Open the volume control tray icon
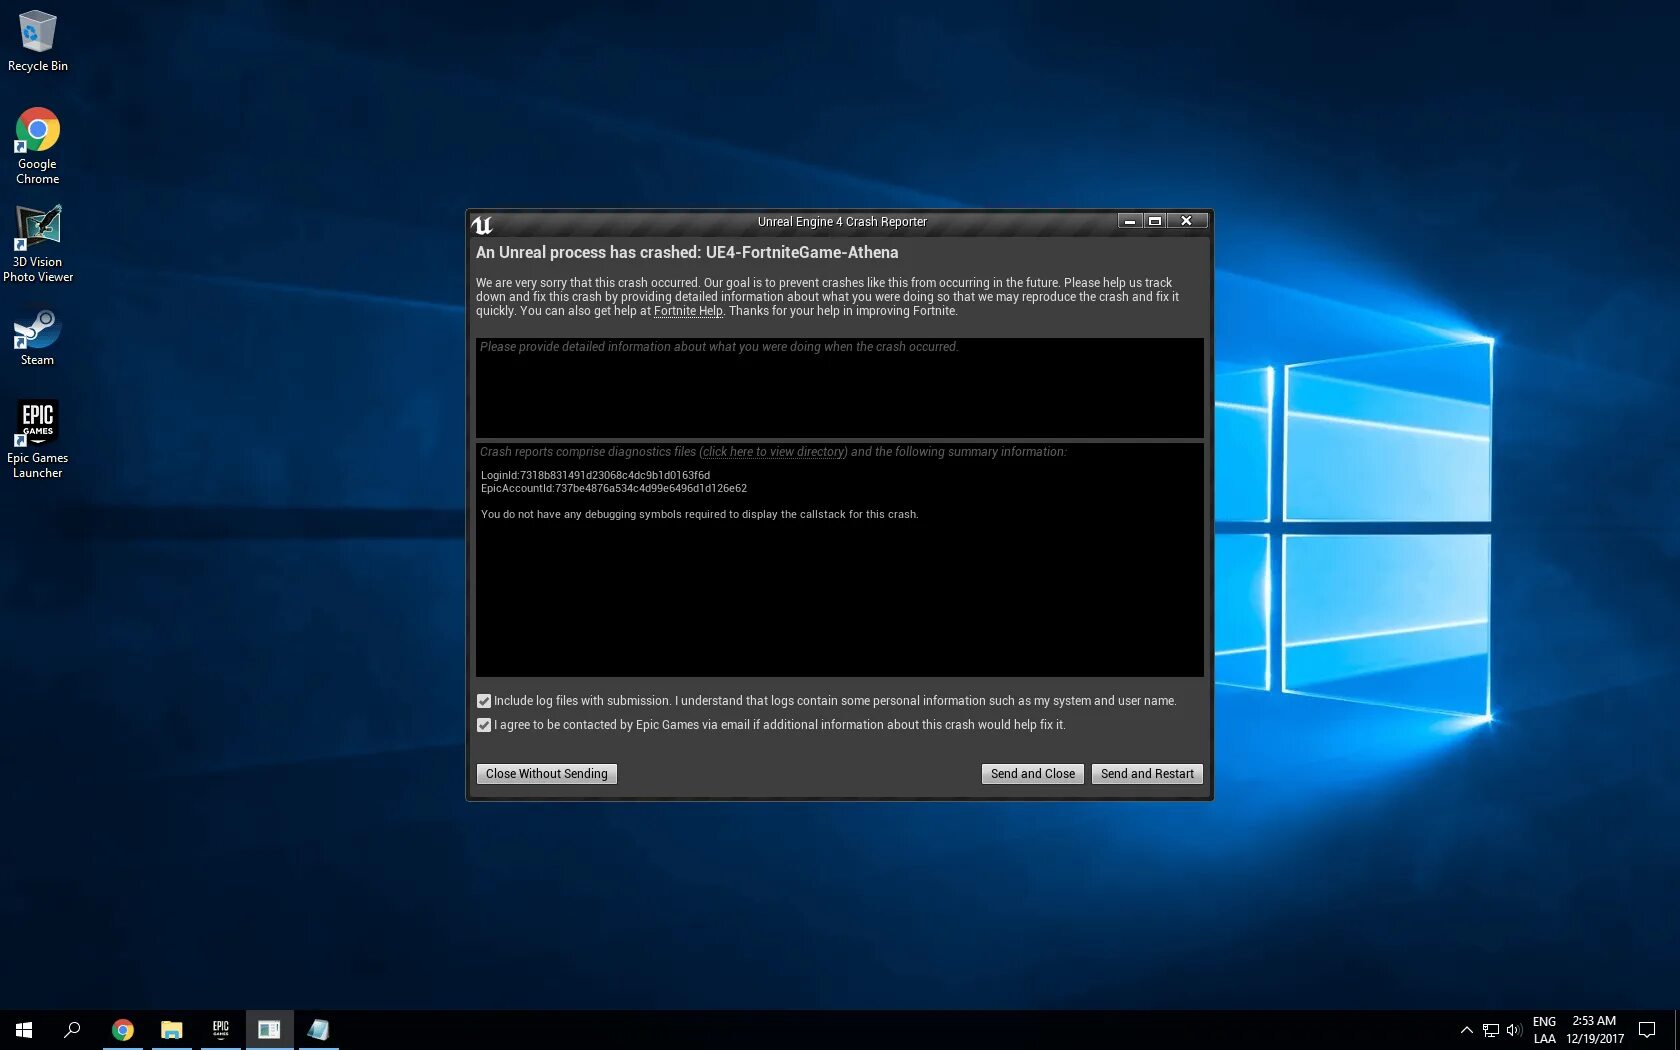 coord(1513,1030)
